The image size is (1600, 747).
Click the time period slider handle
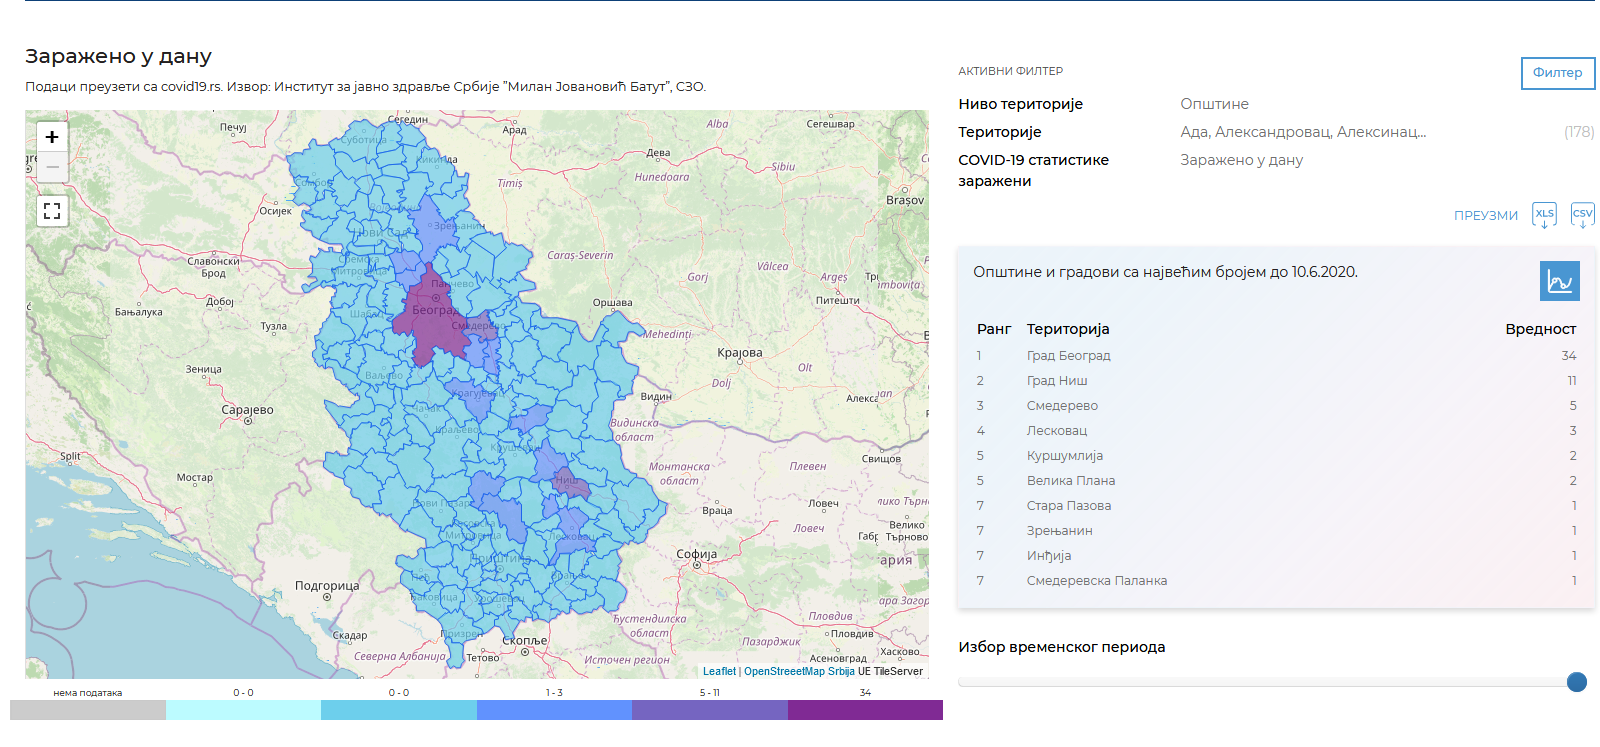[x=1576, y=682]
